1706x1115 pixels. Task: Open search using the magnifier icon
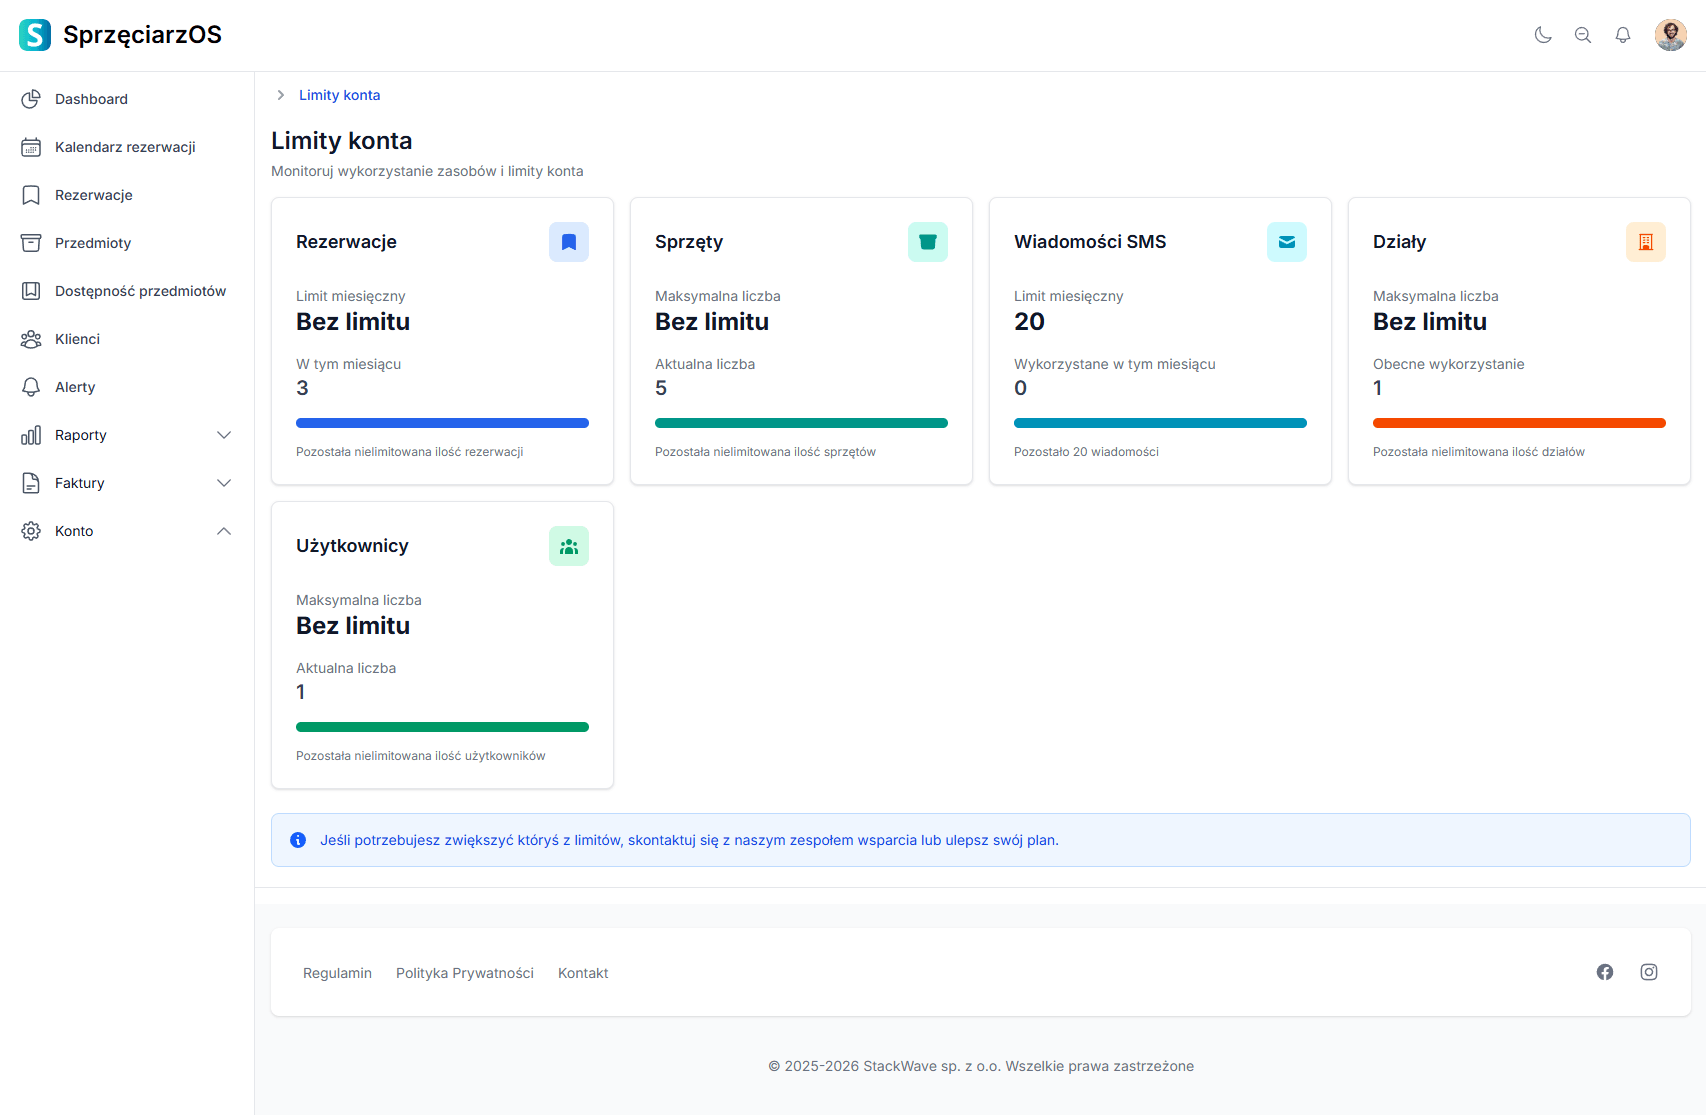tap(1583, 35)
